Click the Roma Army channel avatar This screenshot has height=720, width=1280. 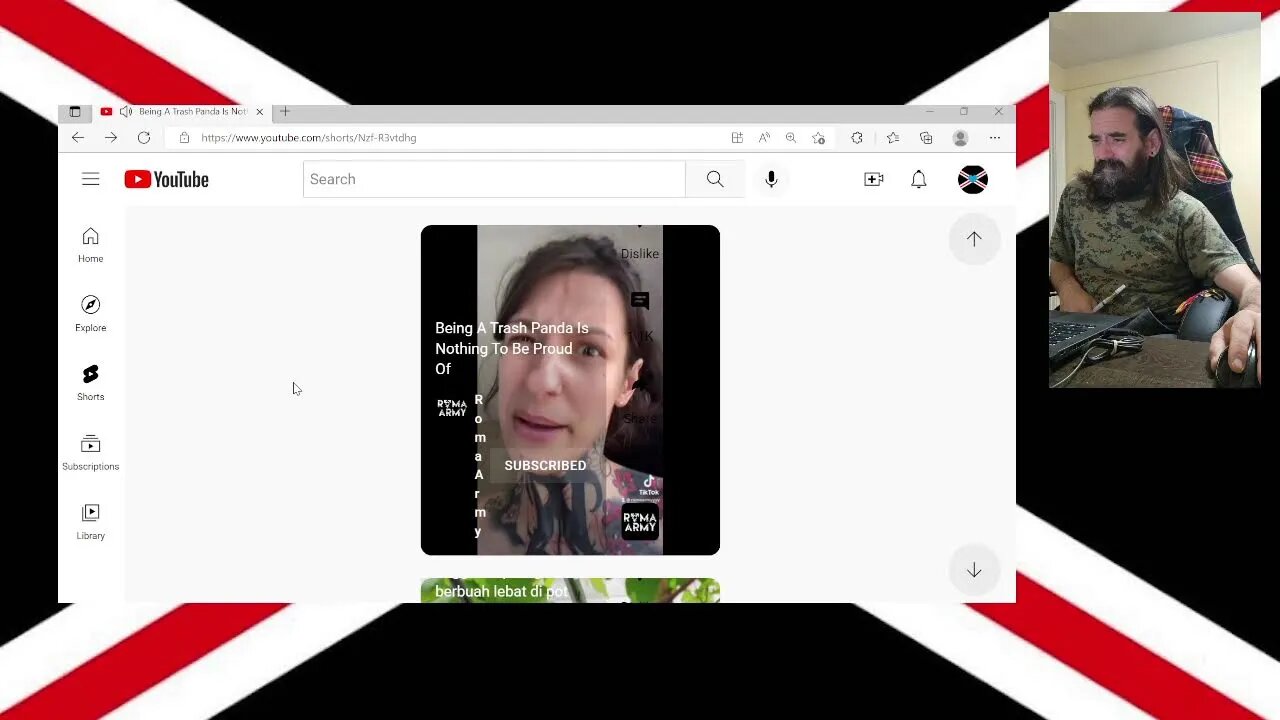click(452, 408)
